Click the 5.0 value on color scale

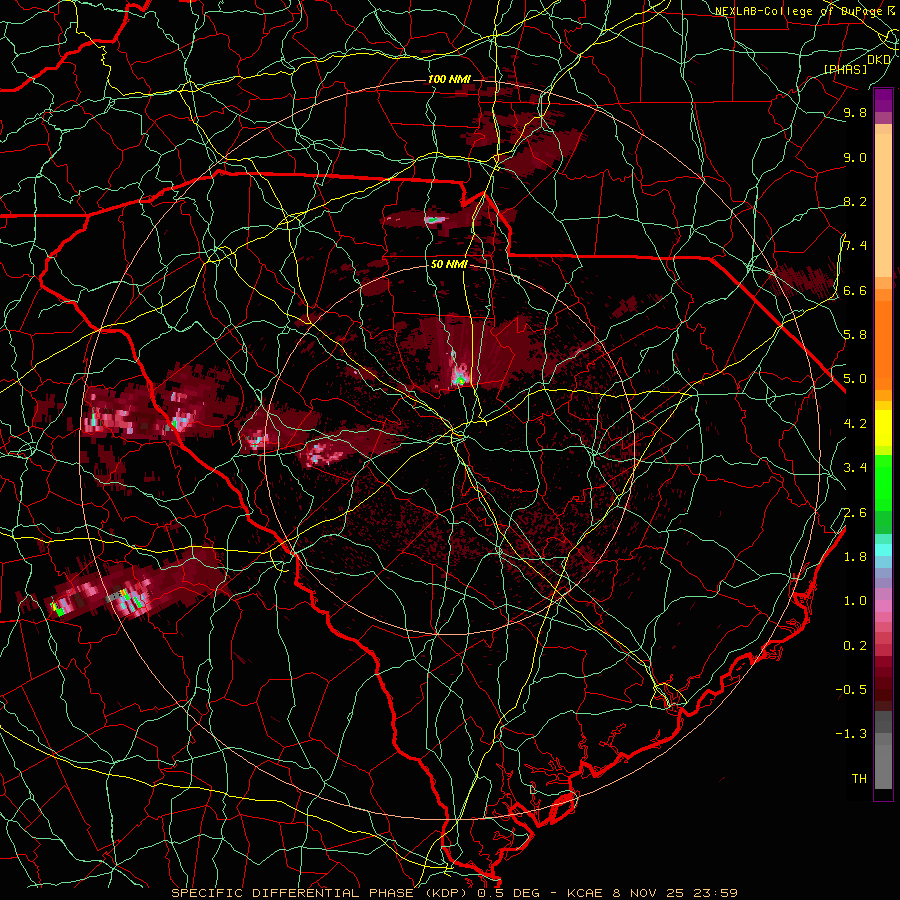[x=855, y=379]
